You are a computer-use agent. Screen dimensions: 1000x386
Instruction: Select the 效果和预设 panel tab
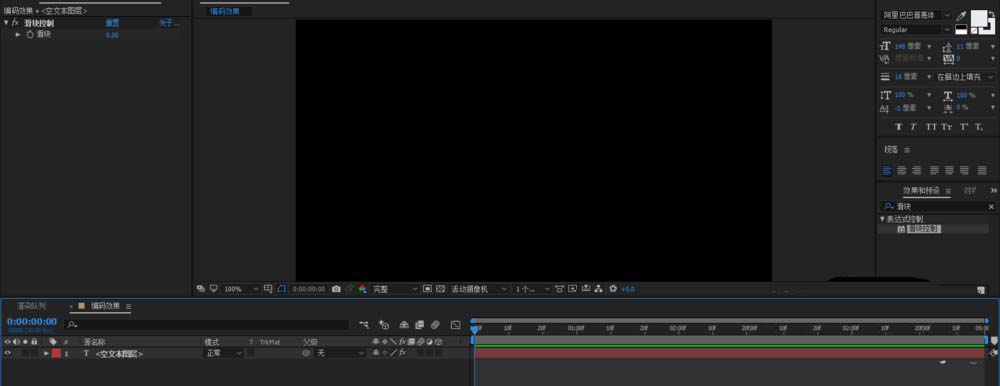click(922, 191)
